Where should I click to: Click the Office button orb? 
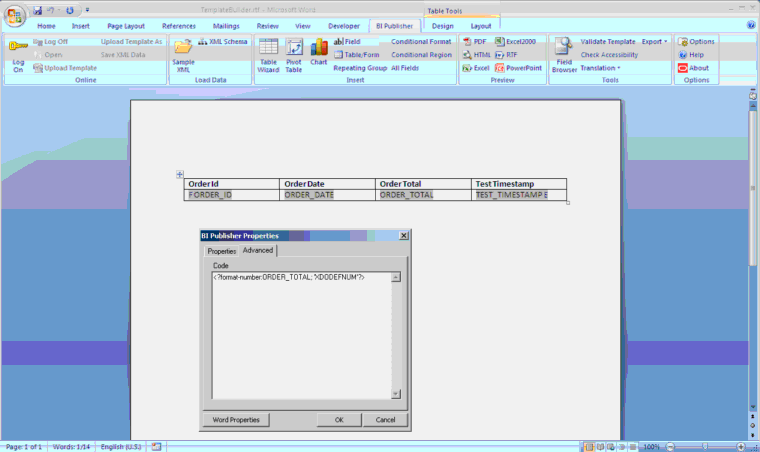click(14, 16)
